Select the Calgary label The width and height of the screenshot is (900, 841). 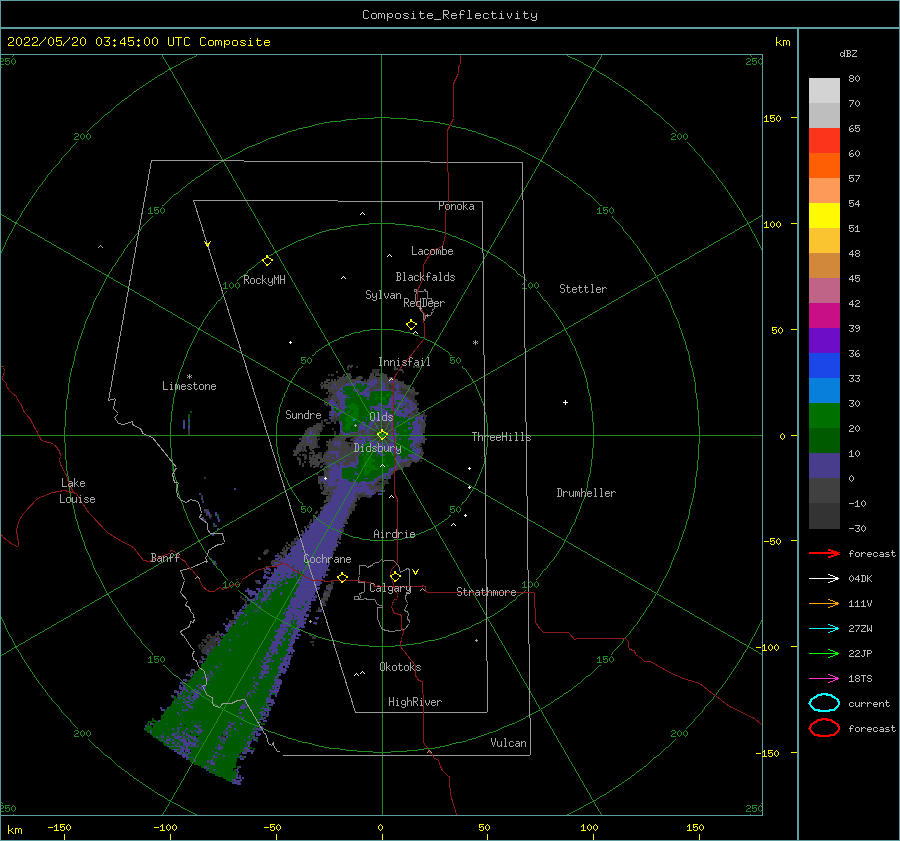point(390,588)
